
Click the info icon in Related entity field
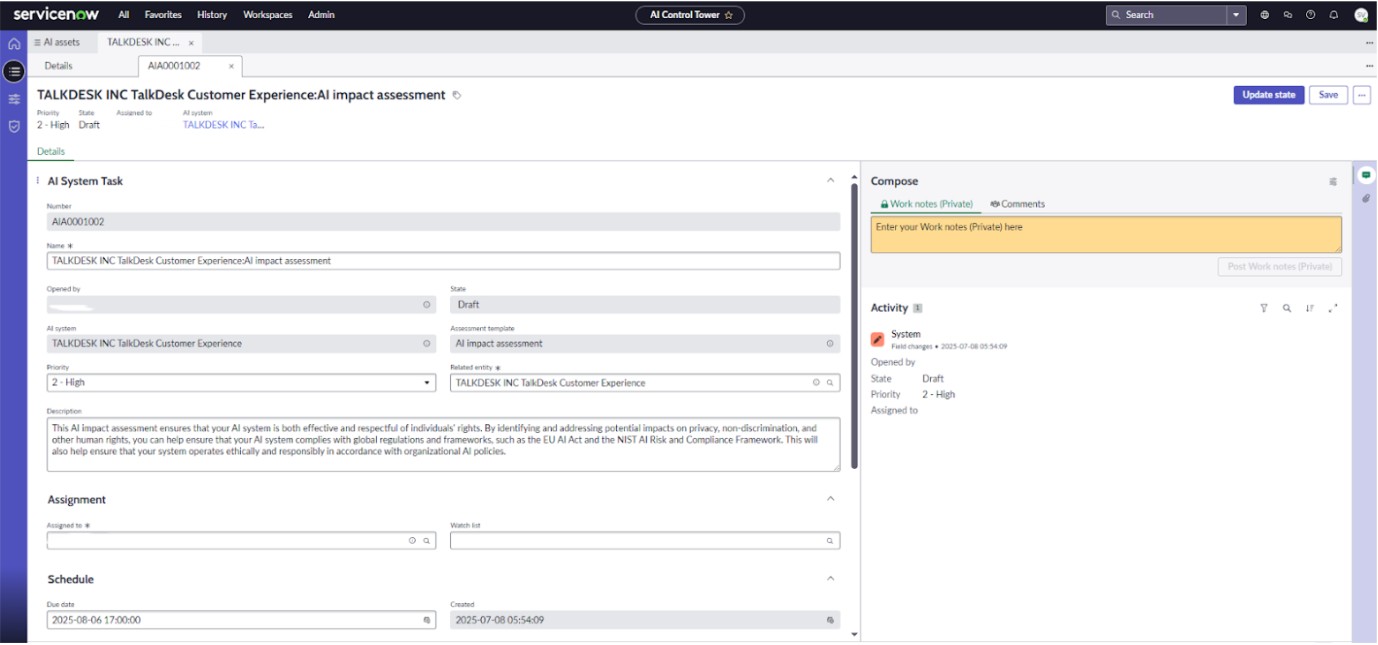[816, 383]
